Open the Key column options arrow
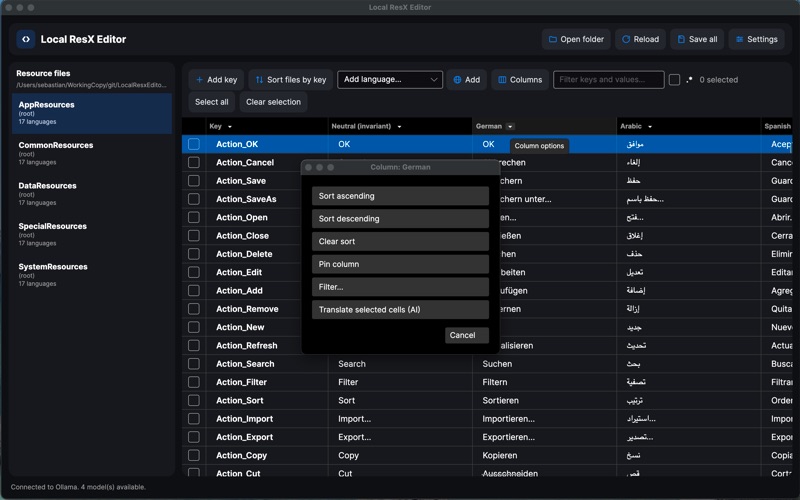This screenshot has width=800, height=500. tap(230, 127)
